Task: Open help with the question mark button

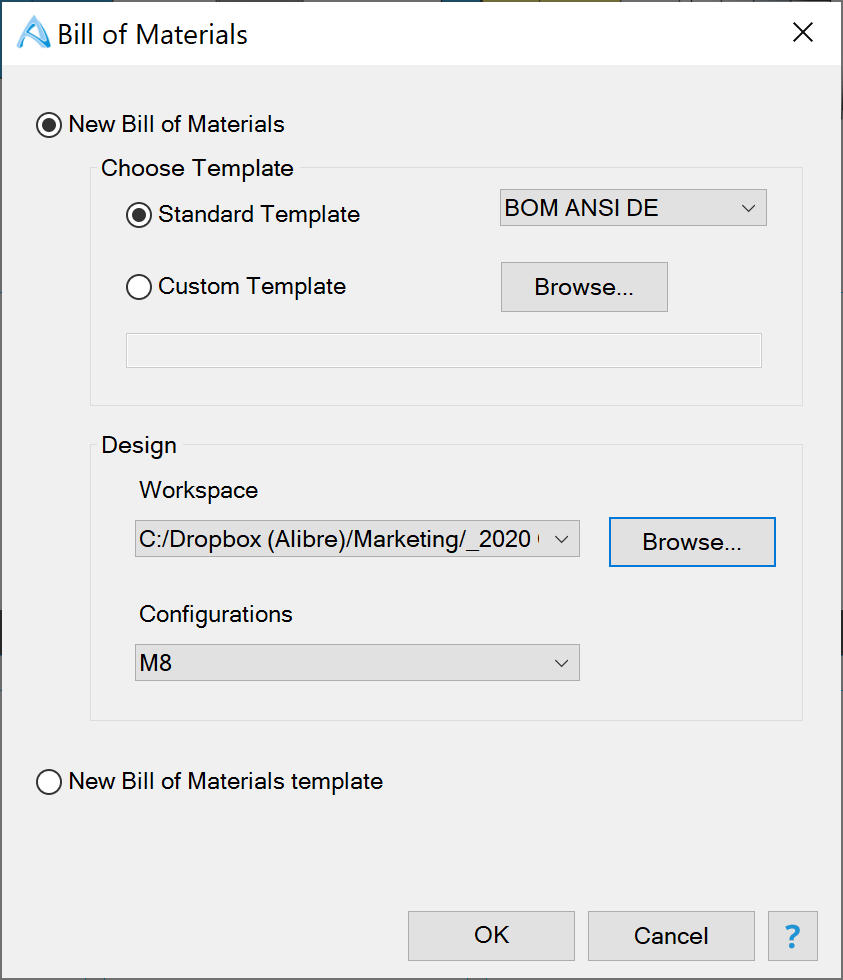Action: [792, 936]
